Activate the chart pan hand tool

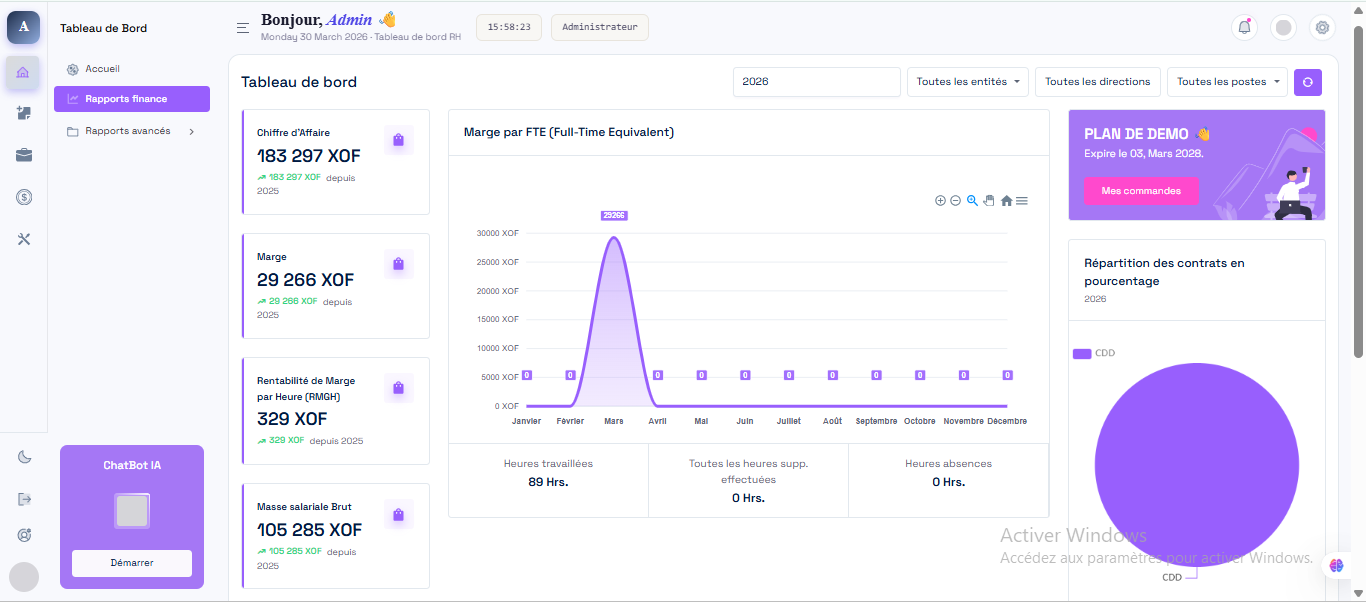click(x=989, y=200)
